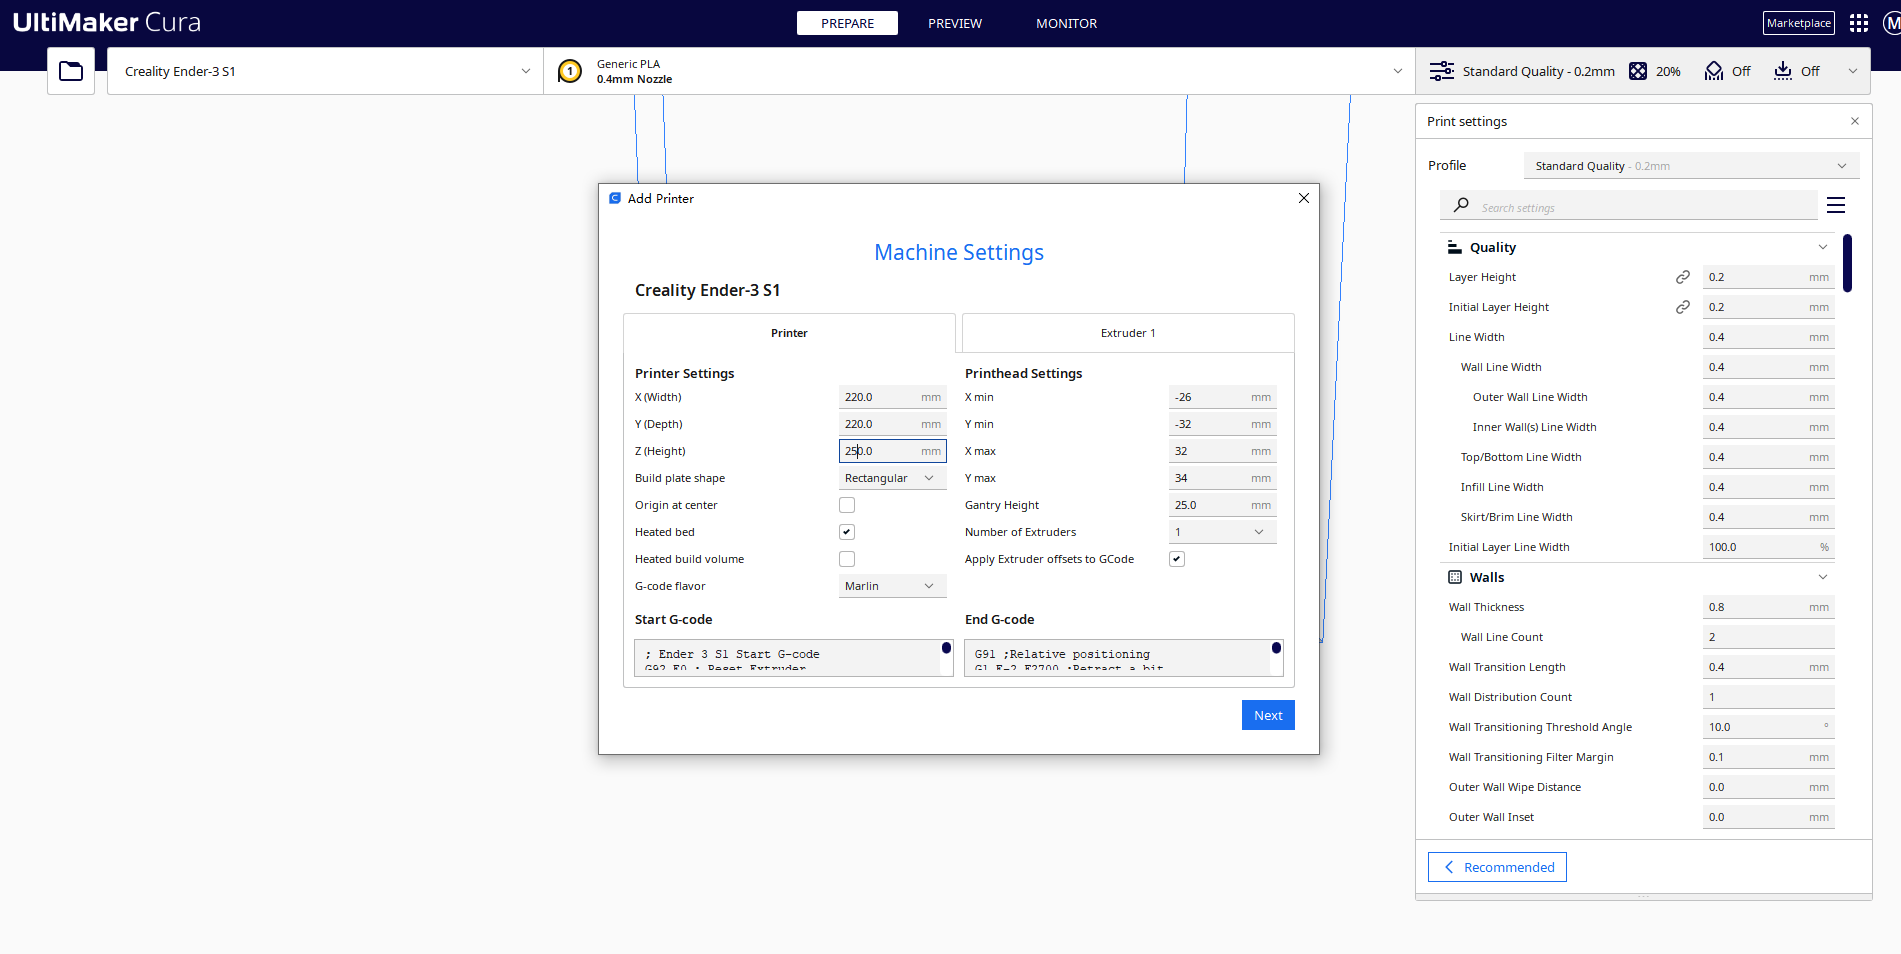Click the extruder 1 material icon
The width and height of the screenshot is (1901, 954).
pos(570,71)
